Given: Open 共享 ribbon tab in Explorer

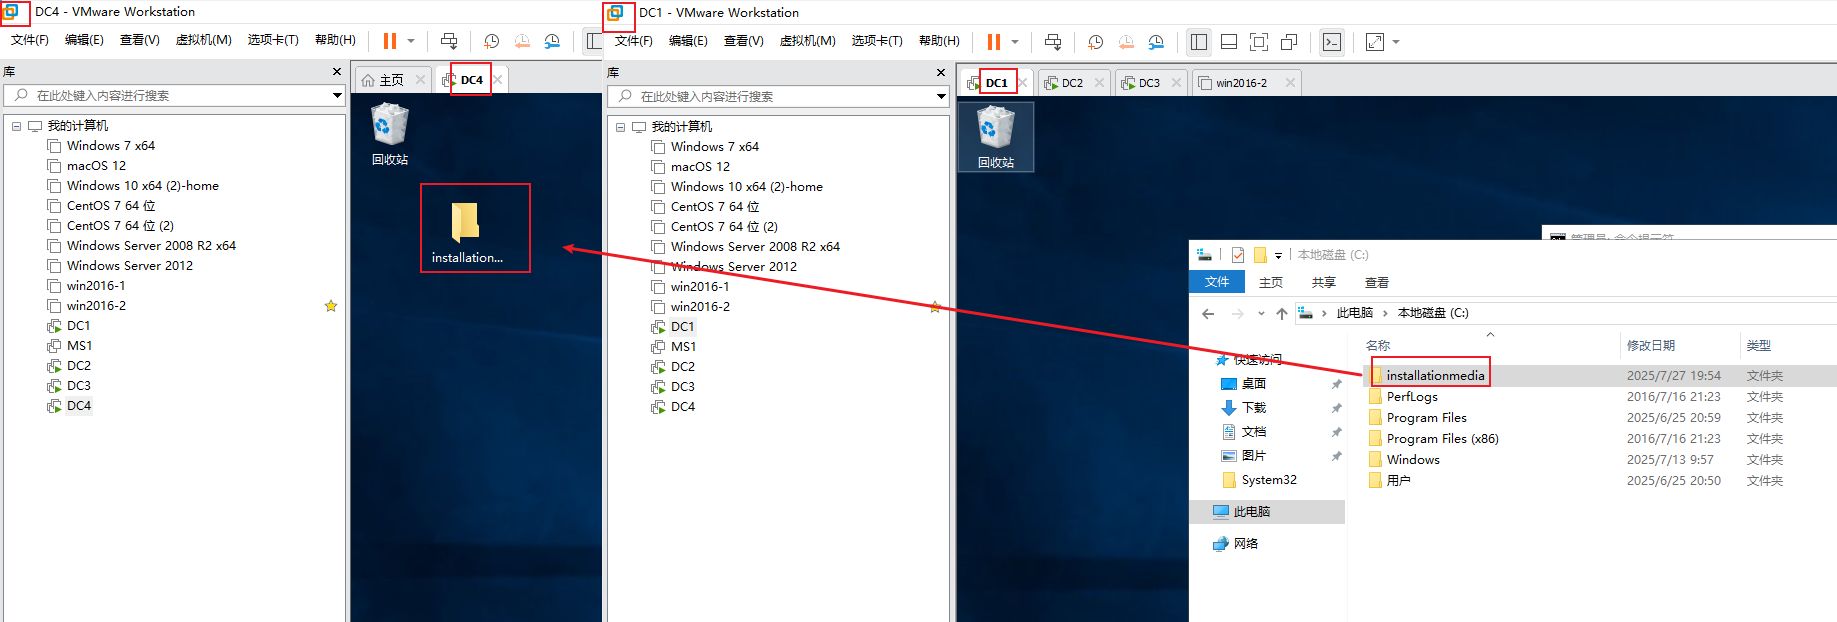Looking at the screenshot, I should point(1323,283).
